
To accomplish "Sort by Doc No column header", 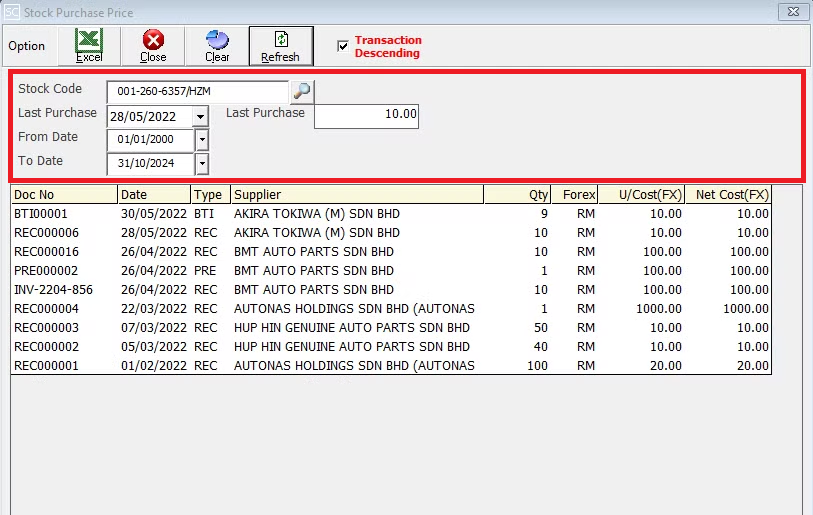I will coord(64,194).
